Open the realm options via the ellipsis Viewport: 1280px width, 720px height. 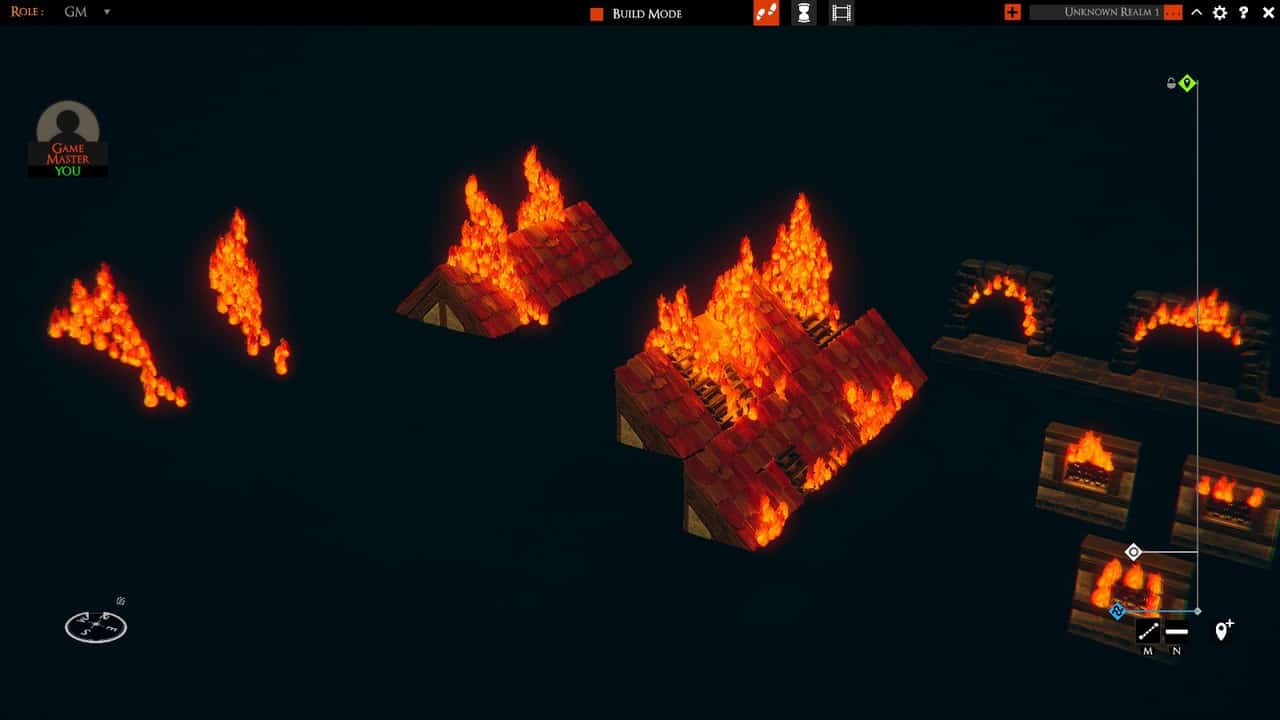pyautogui.click(x=1172, y=14)
